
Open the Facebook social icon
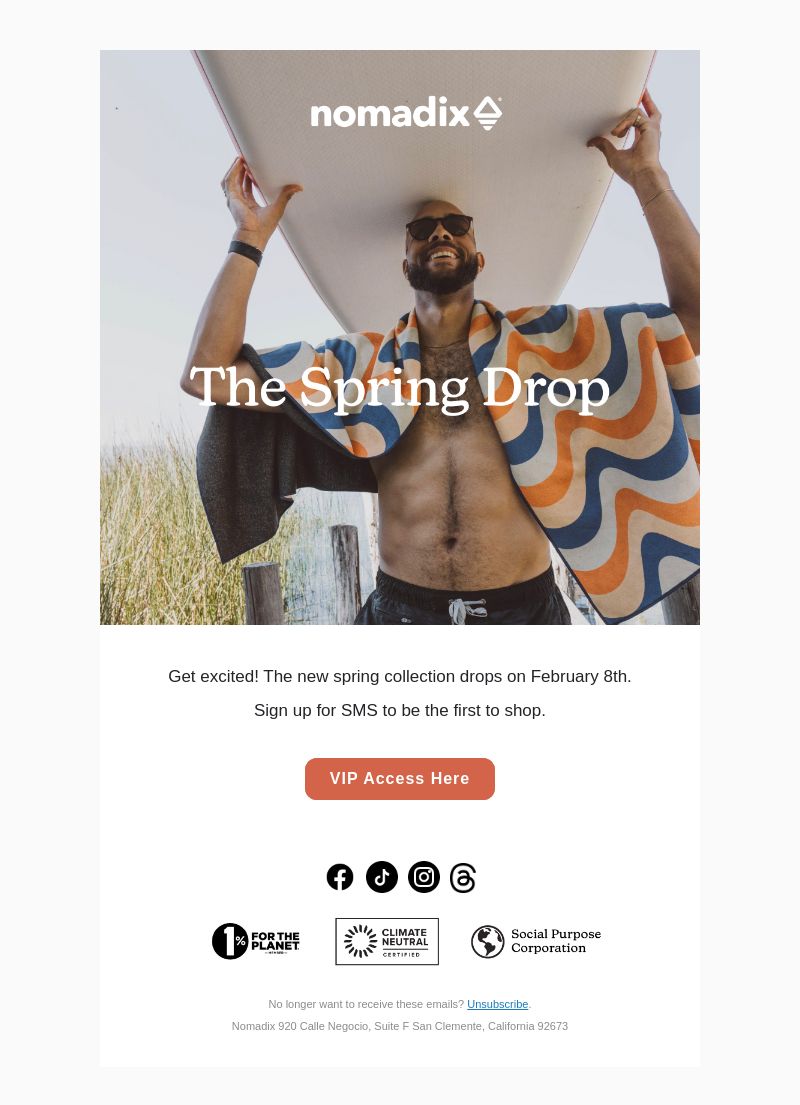pos(340,877)
